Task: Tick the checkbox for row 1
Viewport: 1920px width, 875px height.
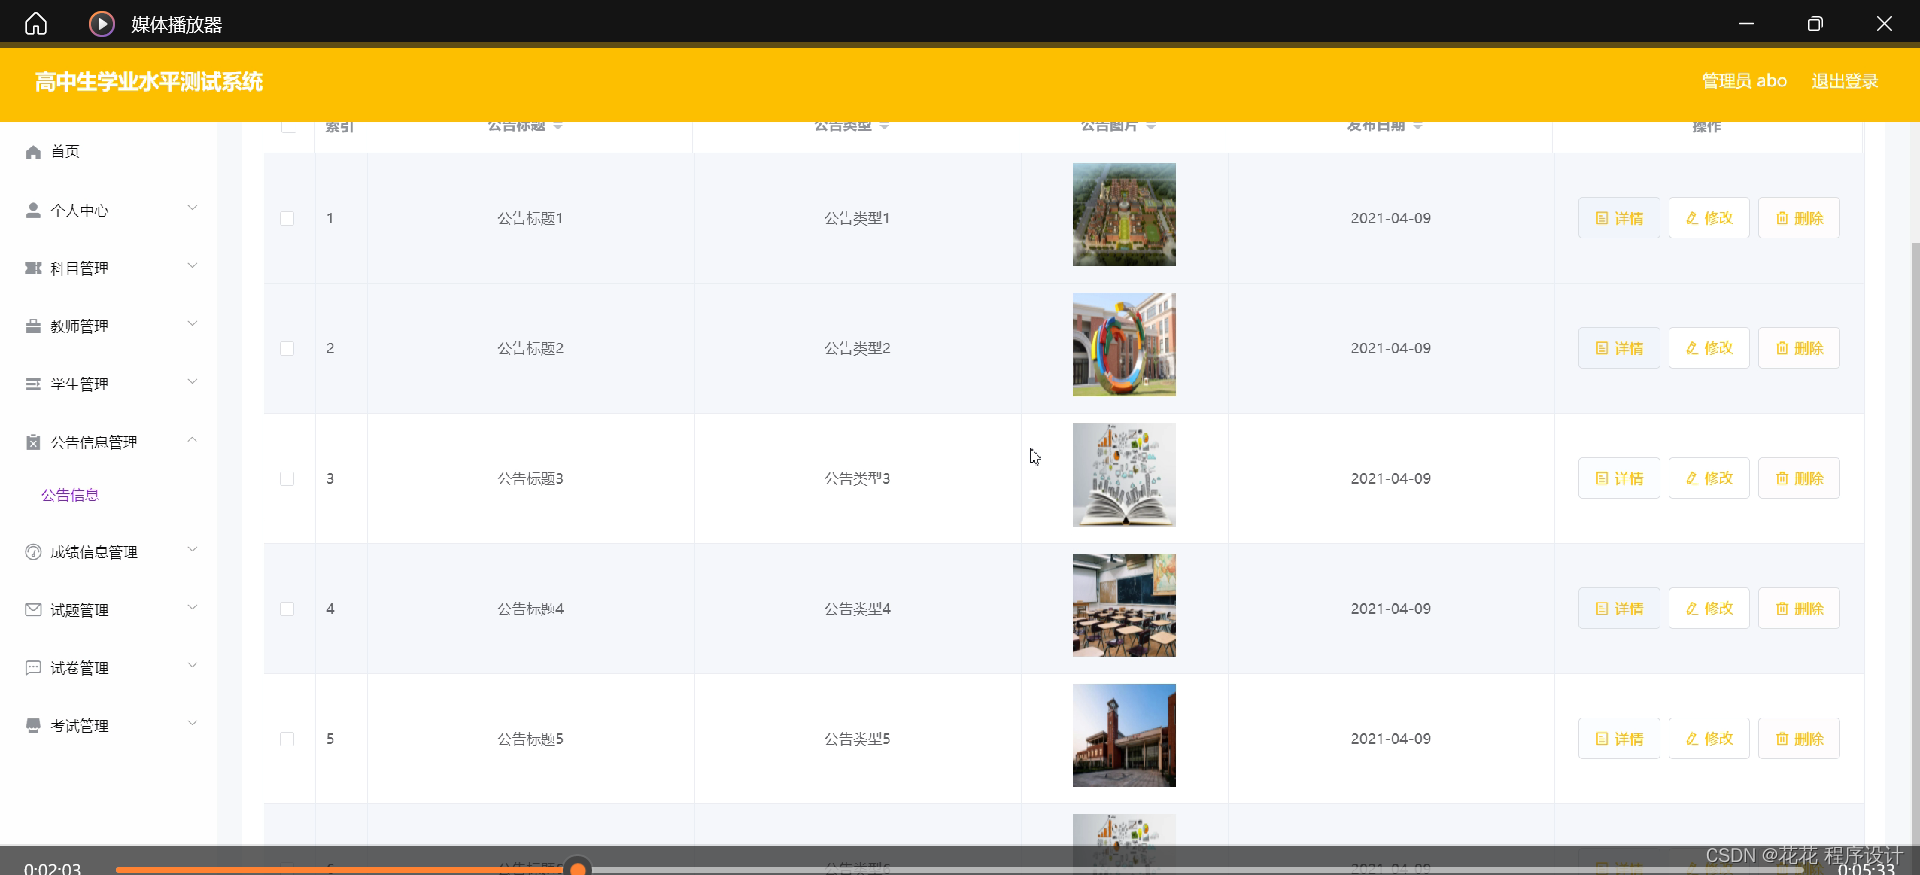Action: tap(287, 218)
